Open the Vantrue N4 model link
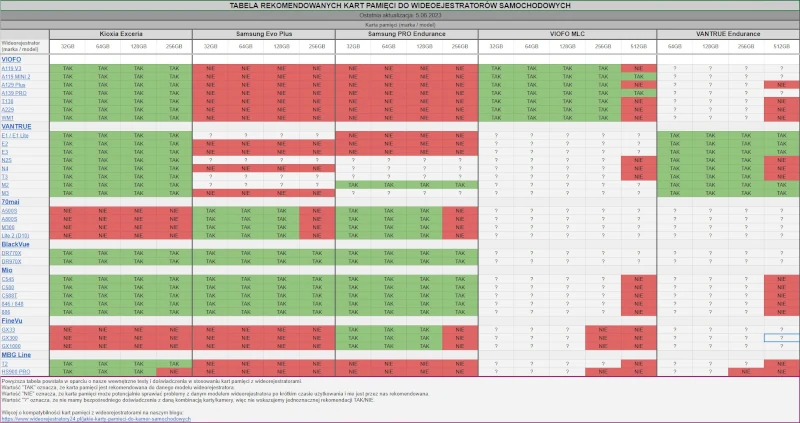The image size is (800, 423). pos(5,168)
